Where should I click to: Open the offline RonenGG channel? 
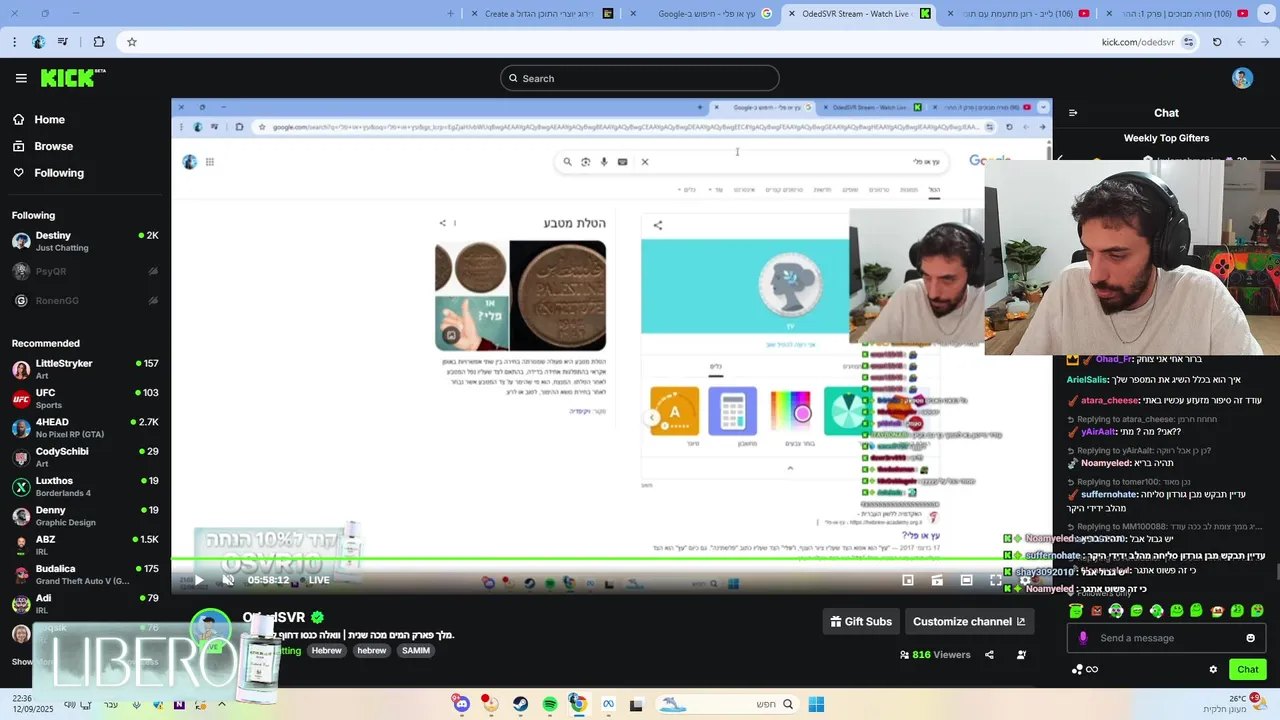(85, 300)
